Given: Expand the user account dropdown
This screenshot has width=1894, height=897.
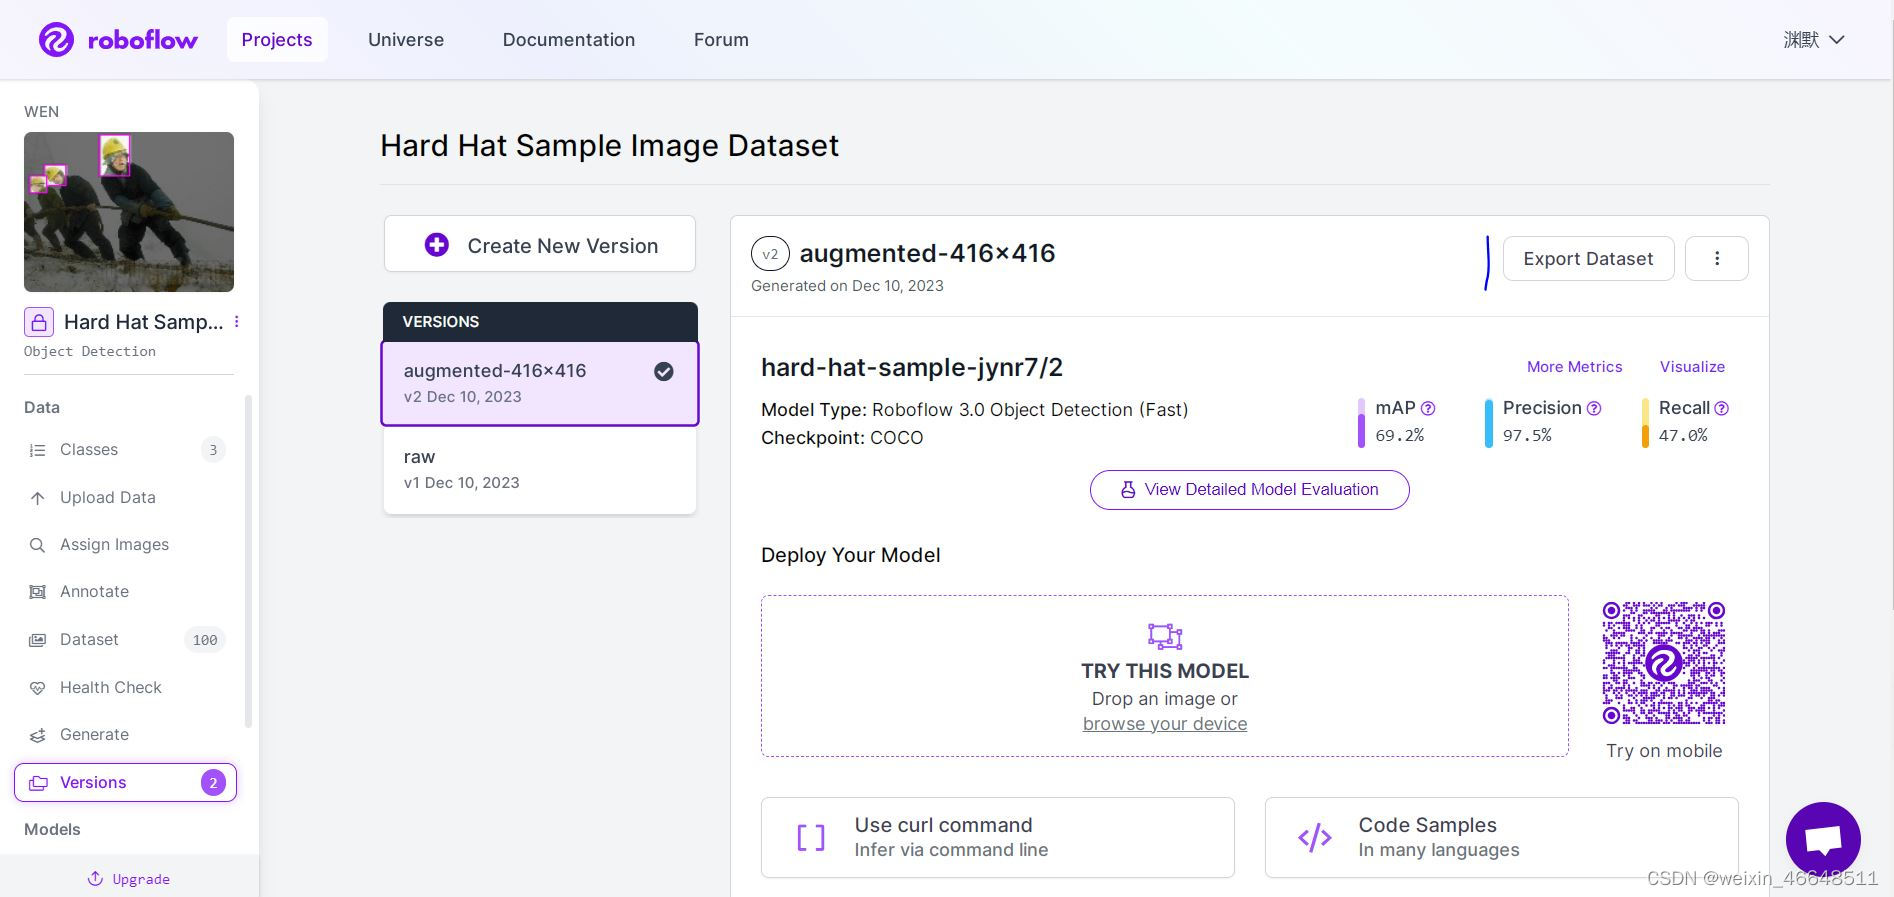Looking at the screenshot, I should tap(1814, 40).
